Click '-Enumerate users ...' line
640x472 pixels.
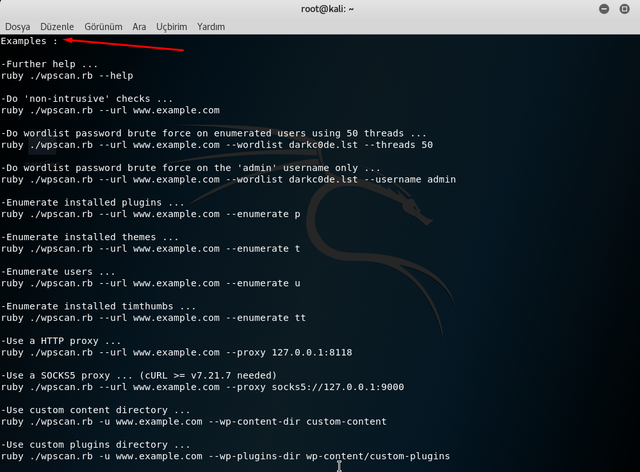(58, 272)
